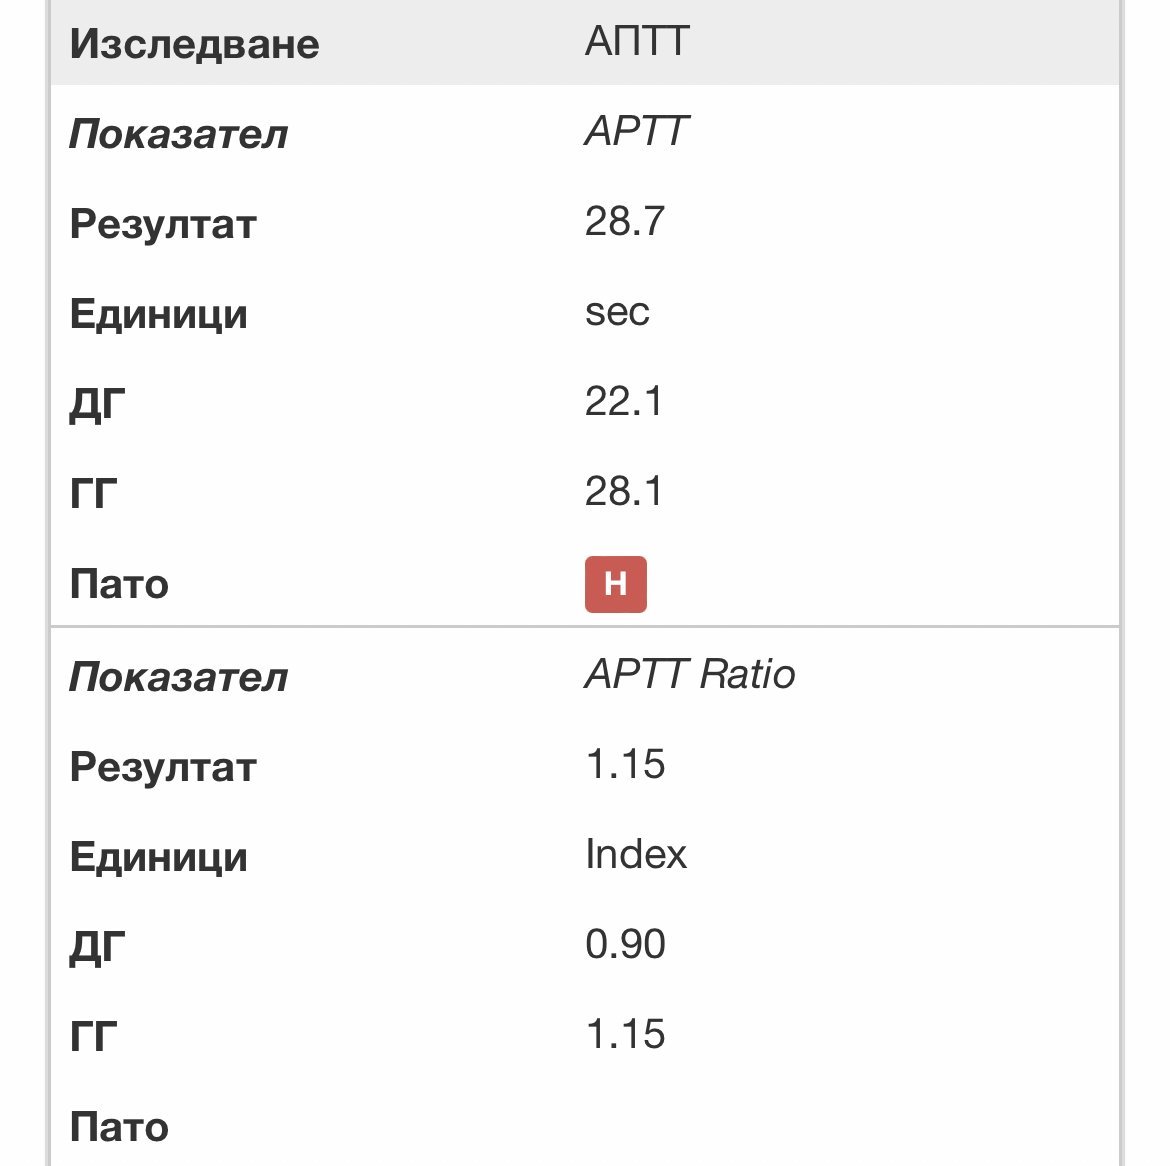Click the "ДГ" label next to 0.90
This screenshot has height=1166, width=1170.
pyautogui.click(x=97, y=947)
